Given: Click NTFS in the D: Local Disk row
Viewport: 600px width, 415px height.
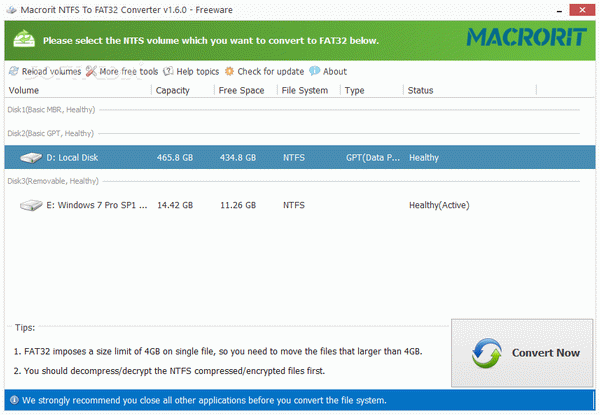Looking at the screenshot, I should 294,158.
